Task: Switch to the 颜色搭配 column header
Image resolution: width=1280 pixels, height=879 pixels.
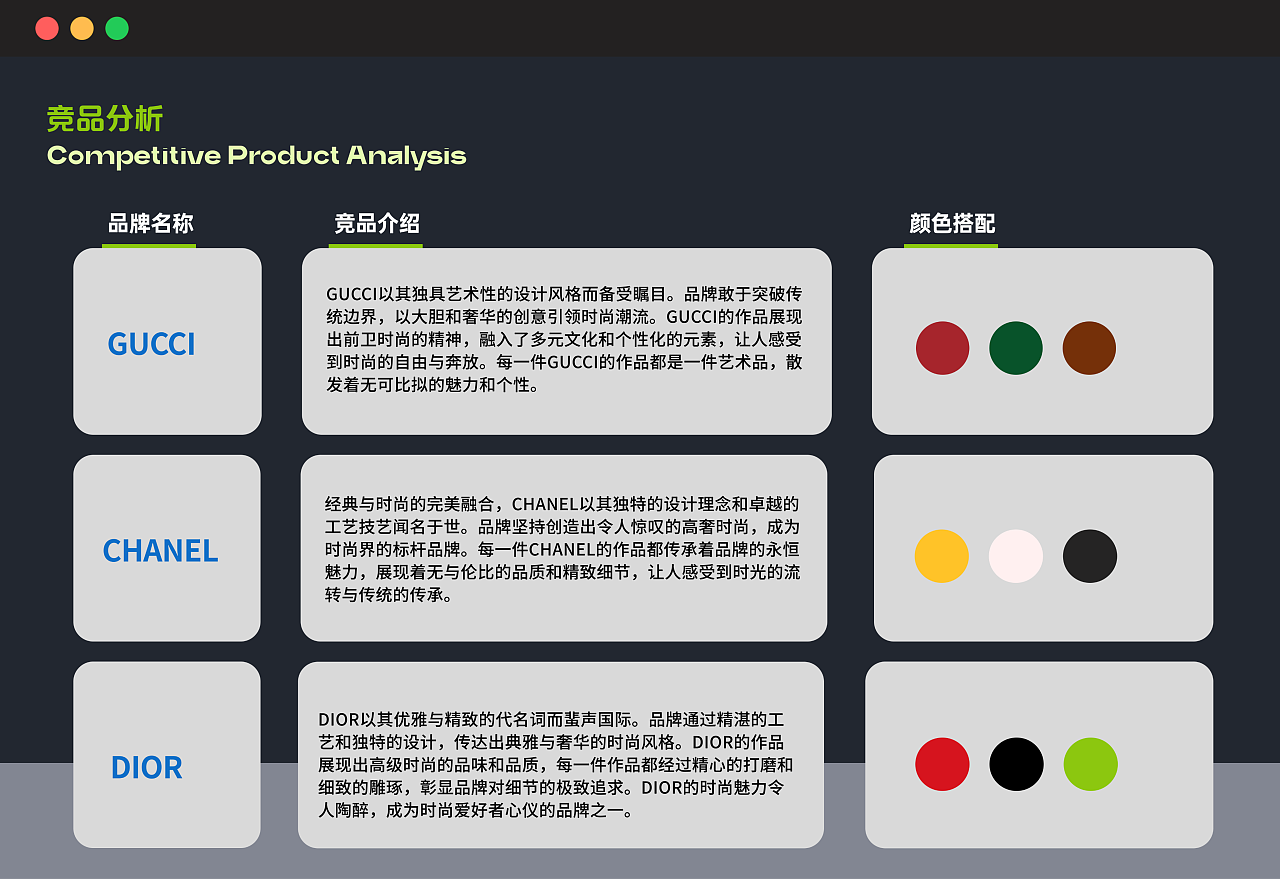Action: click(952, 224)
